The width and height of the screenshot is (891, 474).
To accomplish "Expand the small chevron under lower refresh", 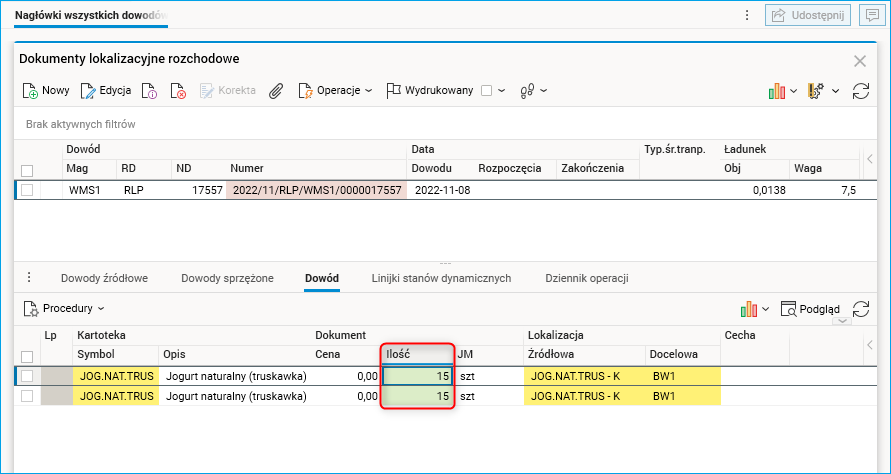I will pos(842,321).
